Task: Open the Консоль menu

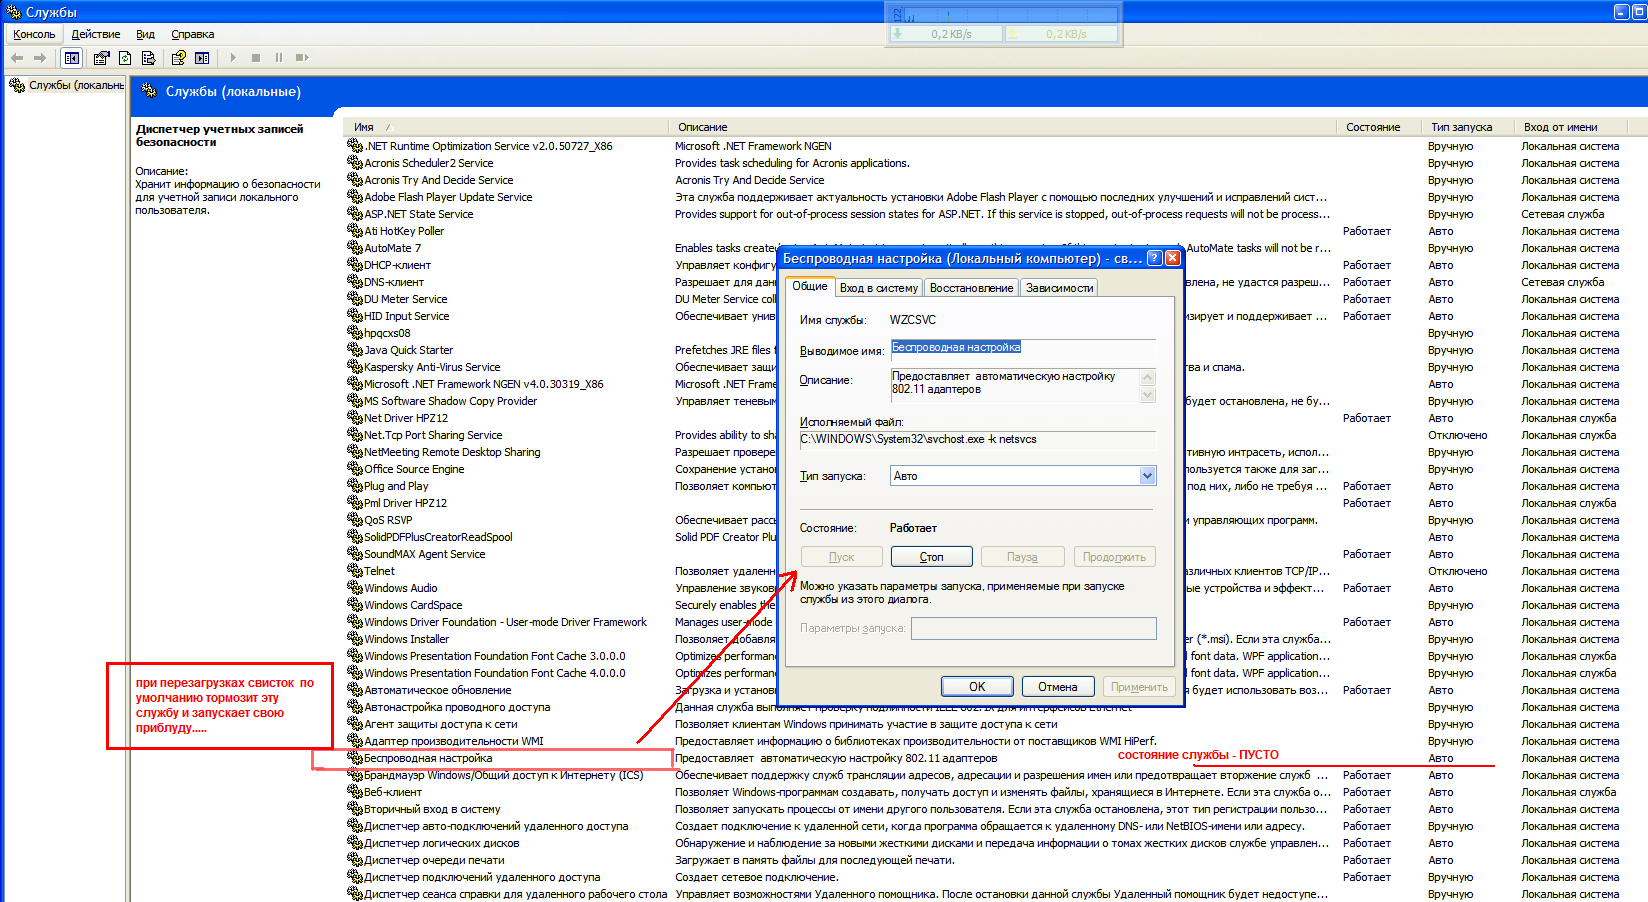Action: [x=34, y=34]
